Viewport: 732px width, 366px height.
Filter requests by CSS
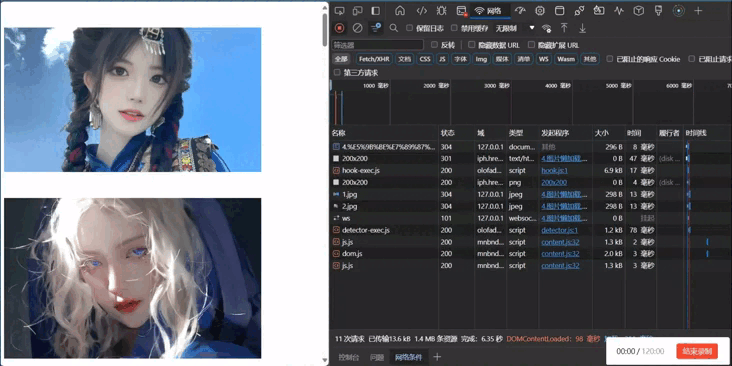(425, 59)
